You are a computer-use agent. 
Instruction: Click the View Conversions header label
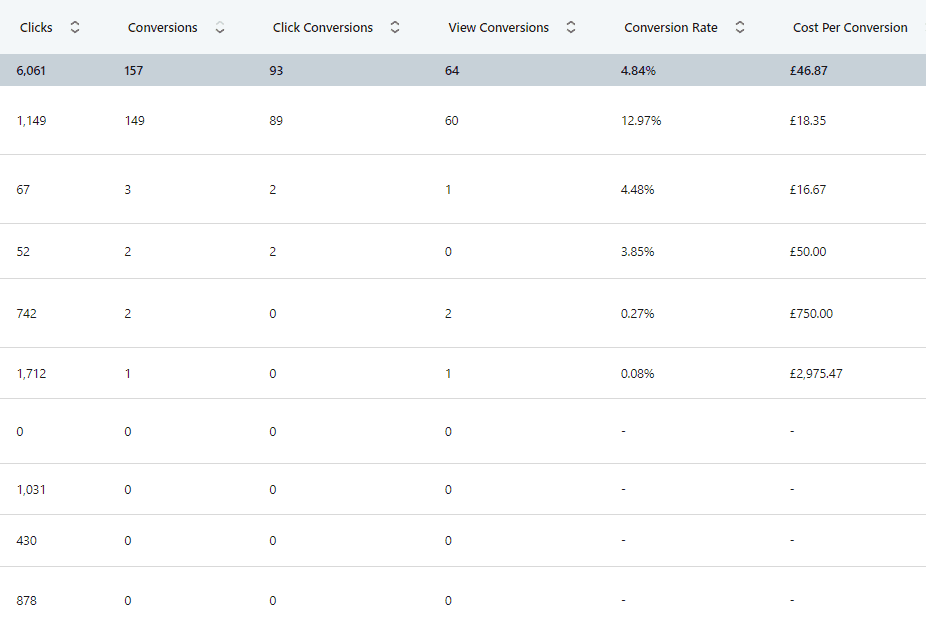pos(498,28)
